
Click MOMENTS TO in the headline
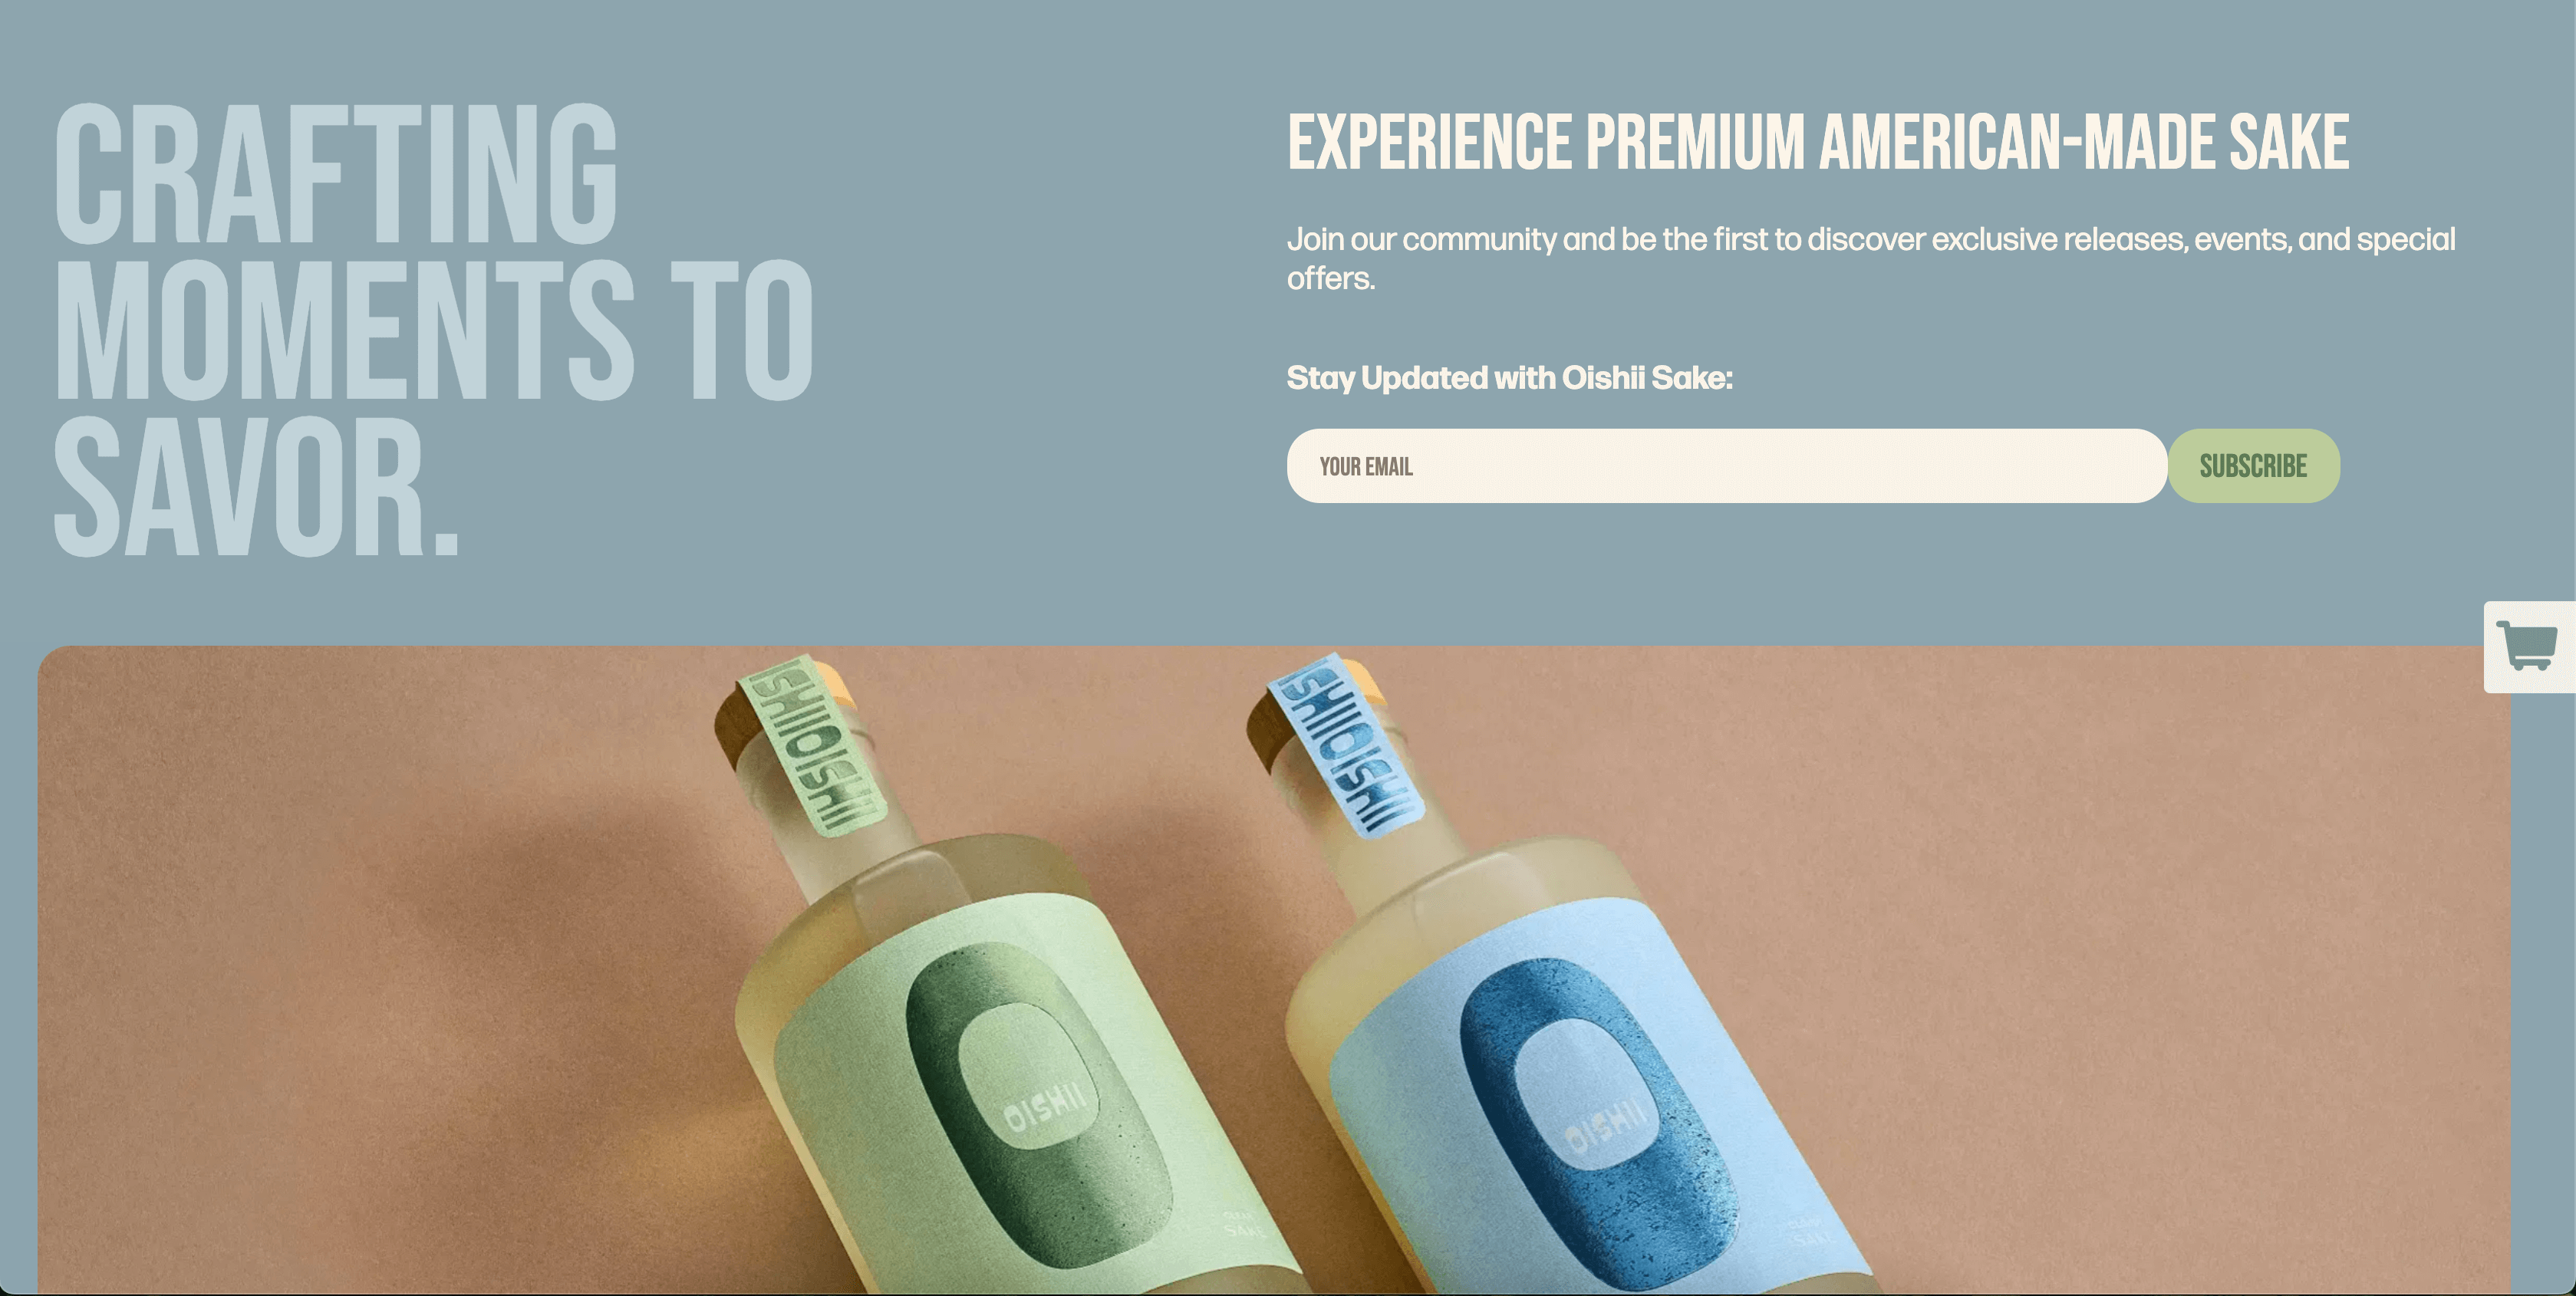(434, 329)
